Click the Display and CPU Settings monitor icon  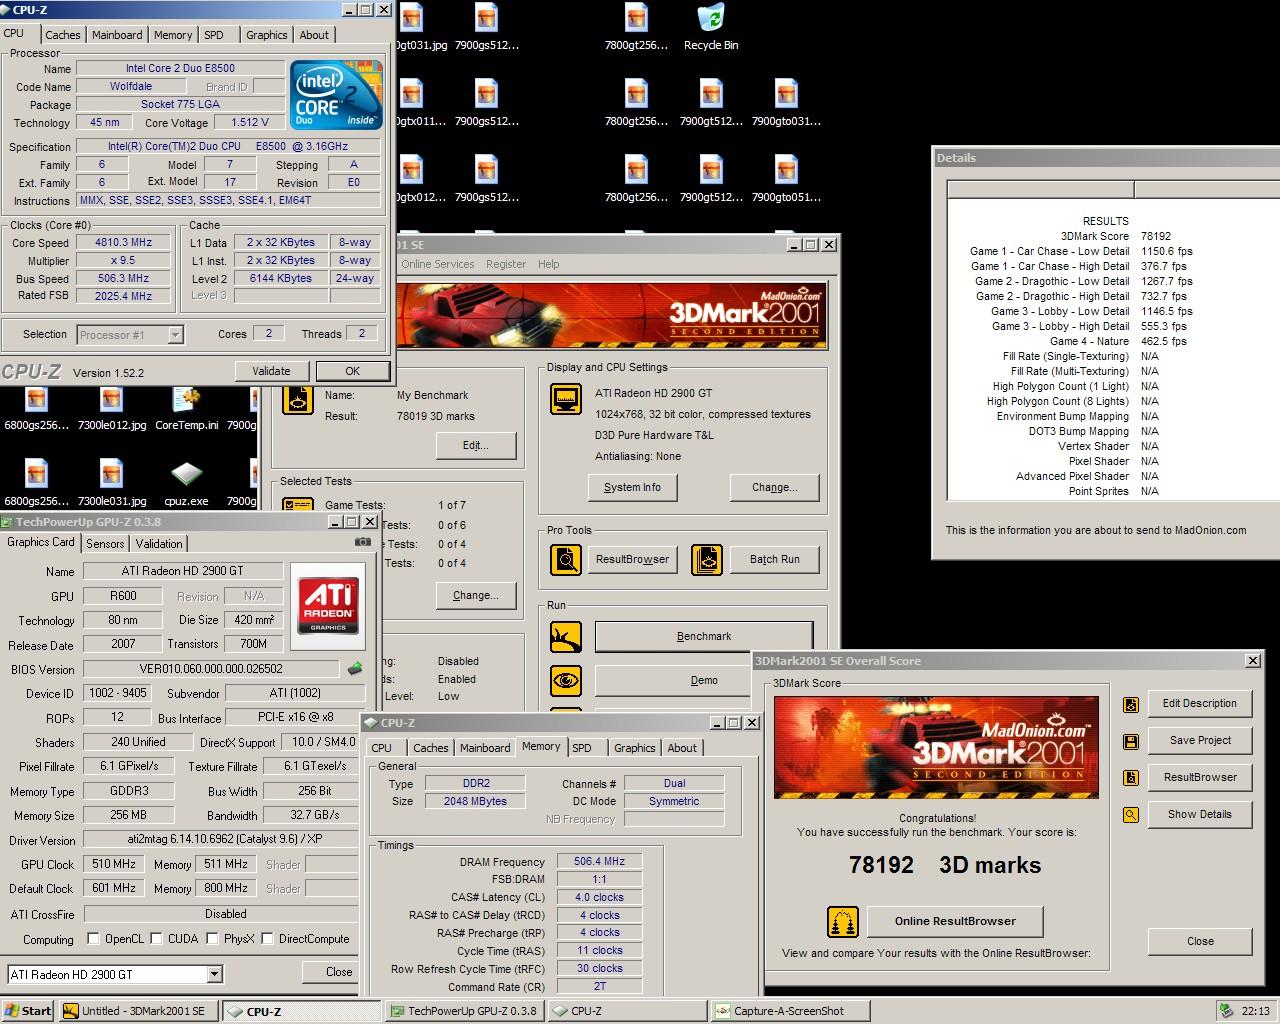tap(566, 399)
